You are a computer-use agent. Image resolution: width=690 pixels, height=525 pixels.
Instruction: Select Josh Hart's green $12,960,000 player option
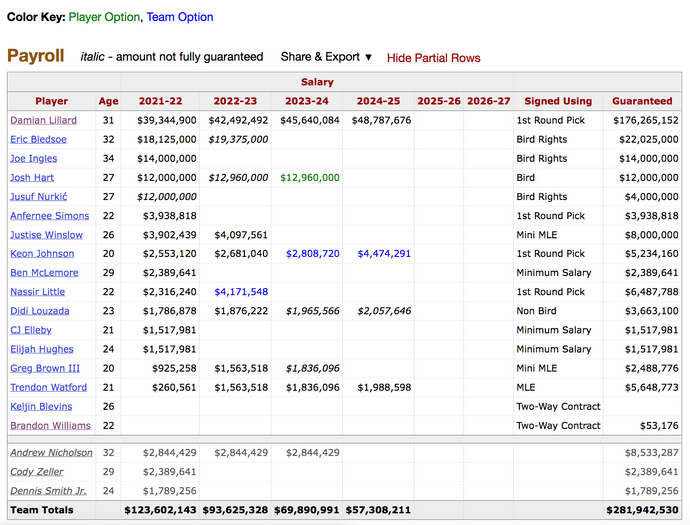(310, 177)
